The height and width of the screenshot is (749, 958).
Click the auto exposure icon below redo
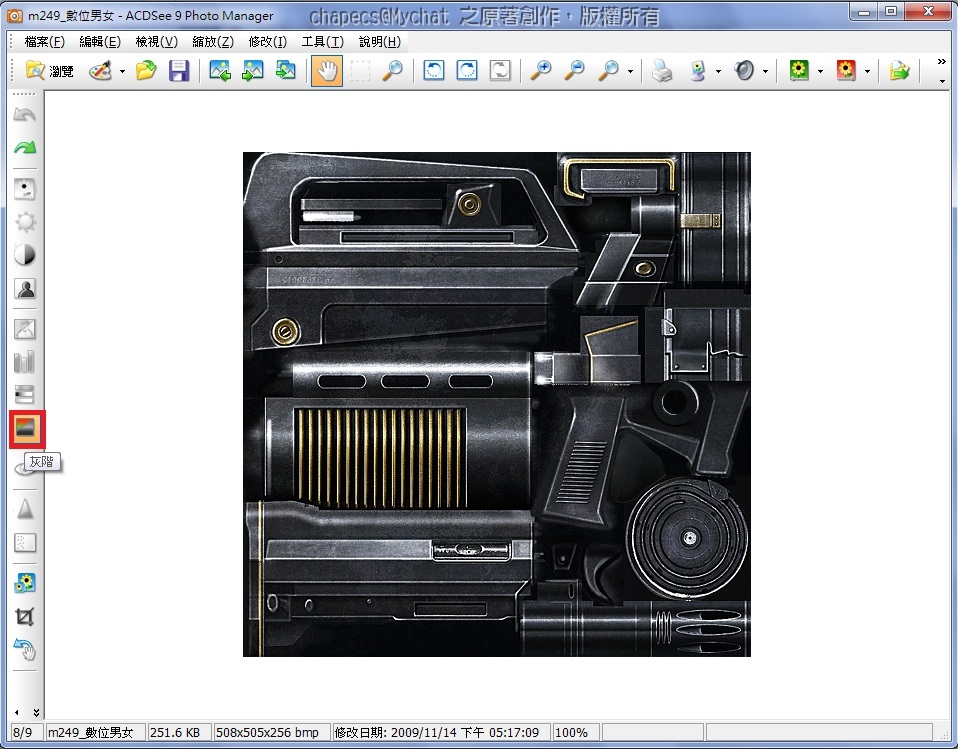tap(25, 189)
